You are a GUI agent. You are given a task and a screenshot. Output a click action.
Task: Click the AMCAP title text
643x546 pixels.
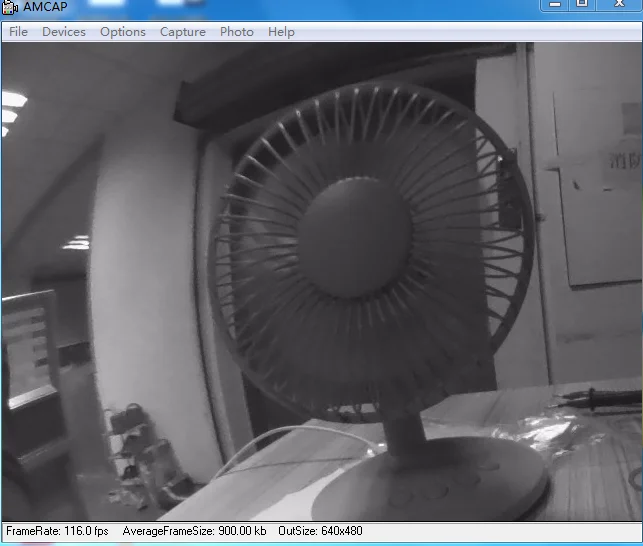46,7
